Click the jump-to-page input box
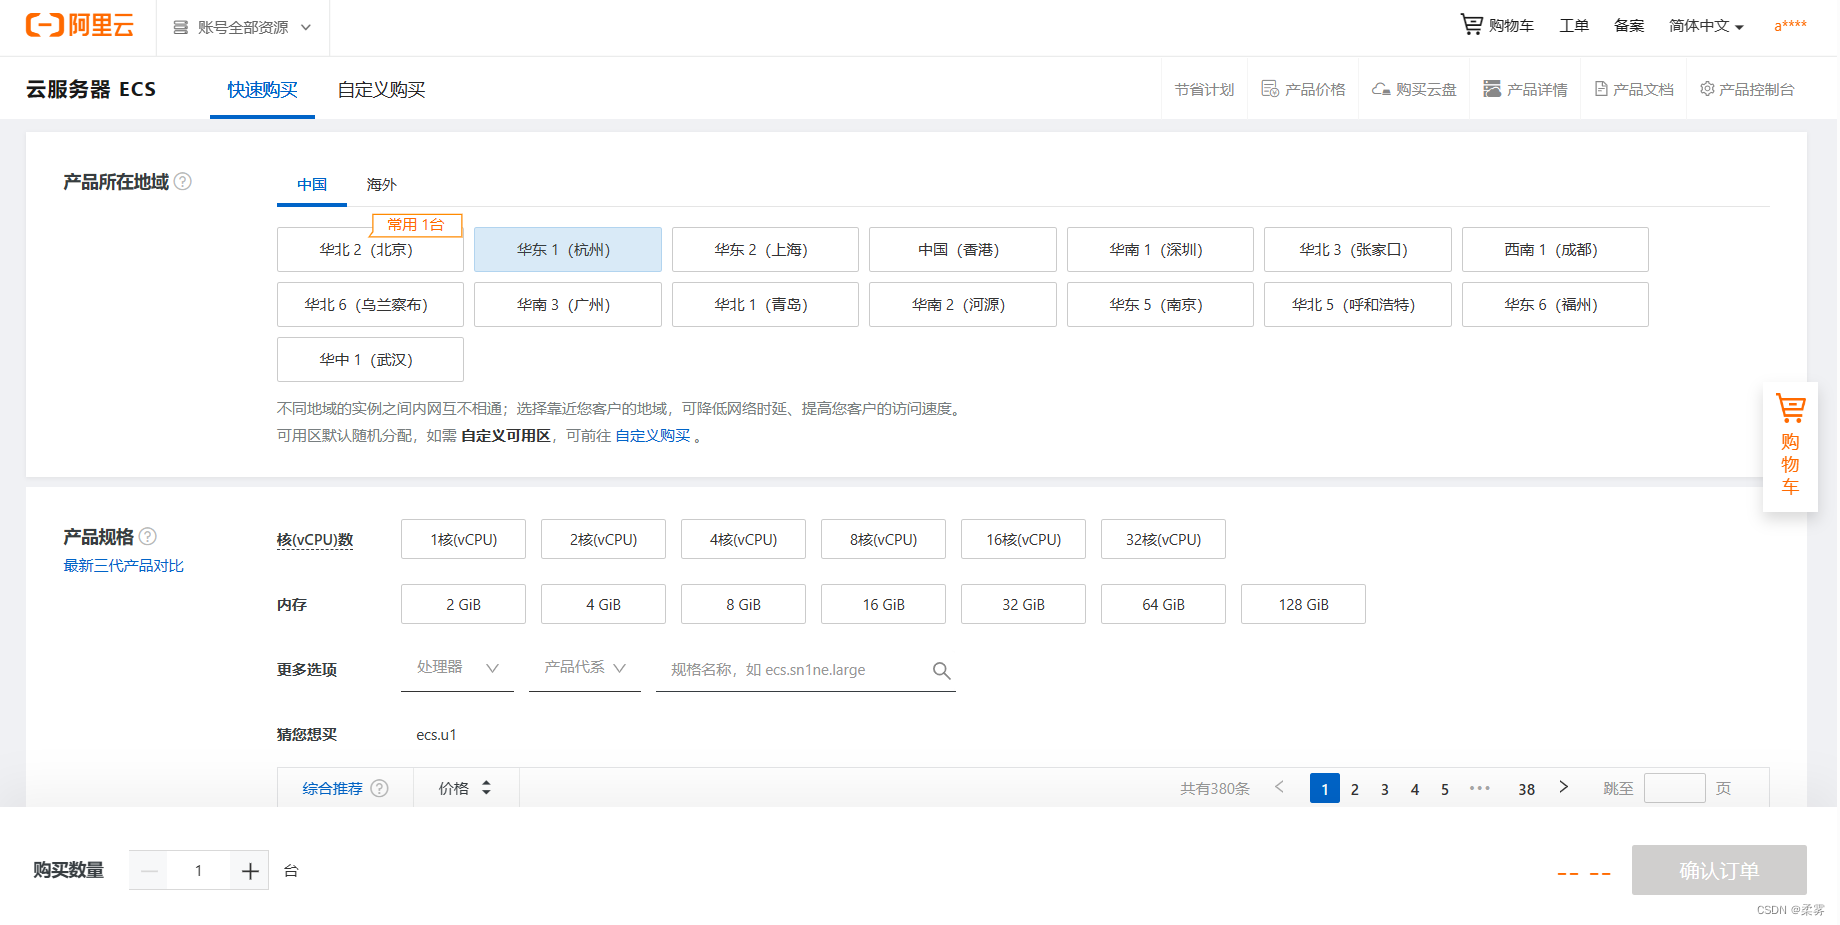 tap(1674, 788)
